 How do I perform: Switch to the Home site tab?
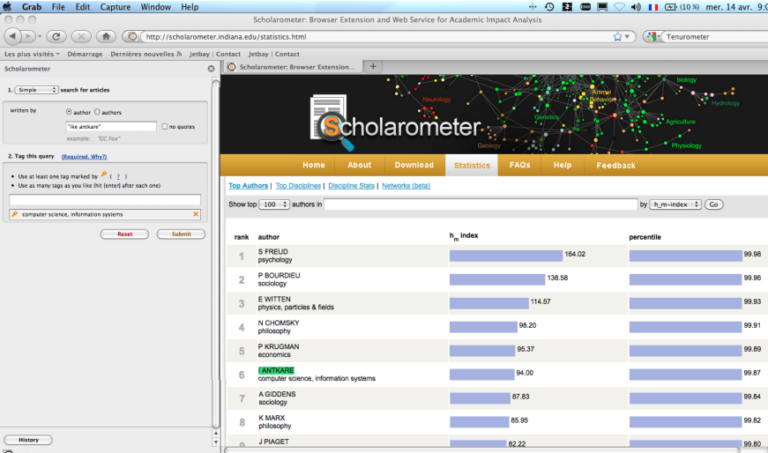[313, 165]
